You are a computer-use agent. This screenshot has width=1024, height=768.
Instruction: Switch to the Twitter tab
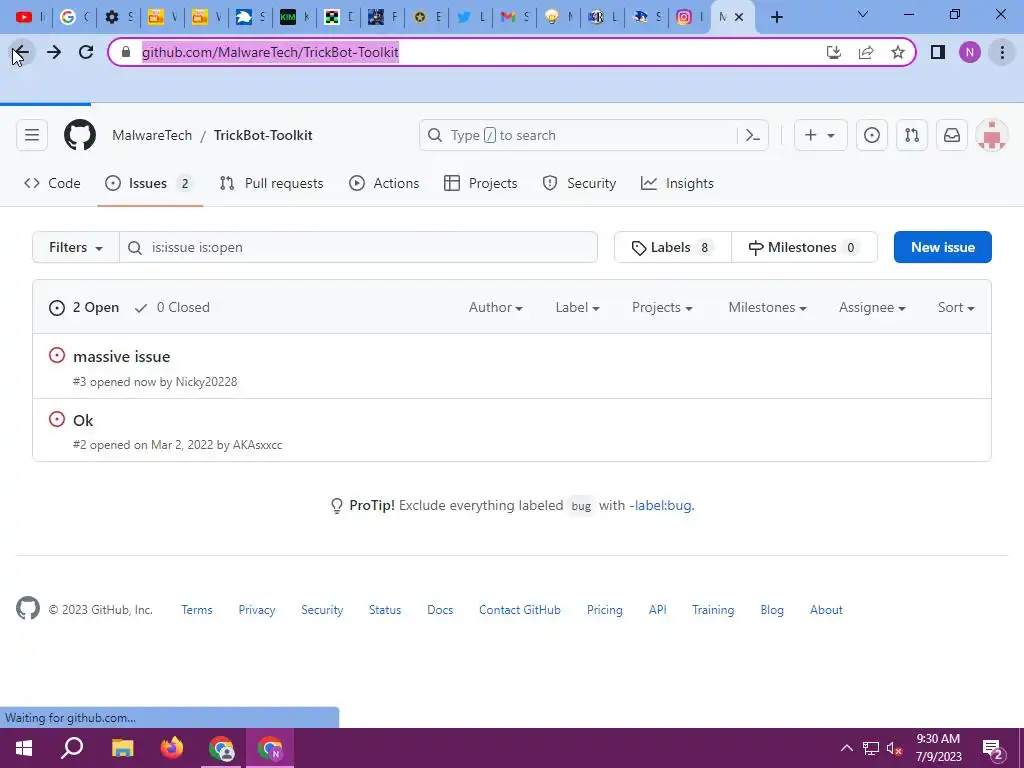pos(471,18)
